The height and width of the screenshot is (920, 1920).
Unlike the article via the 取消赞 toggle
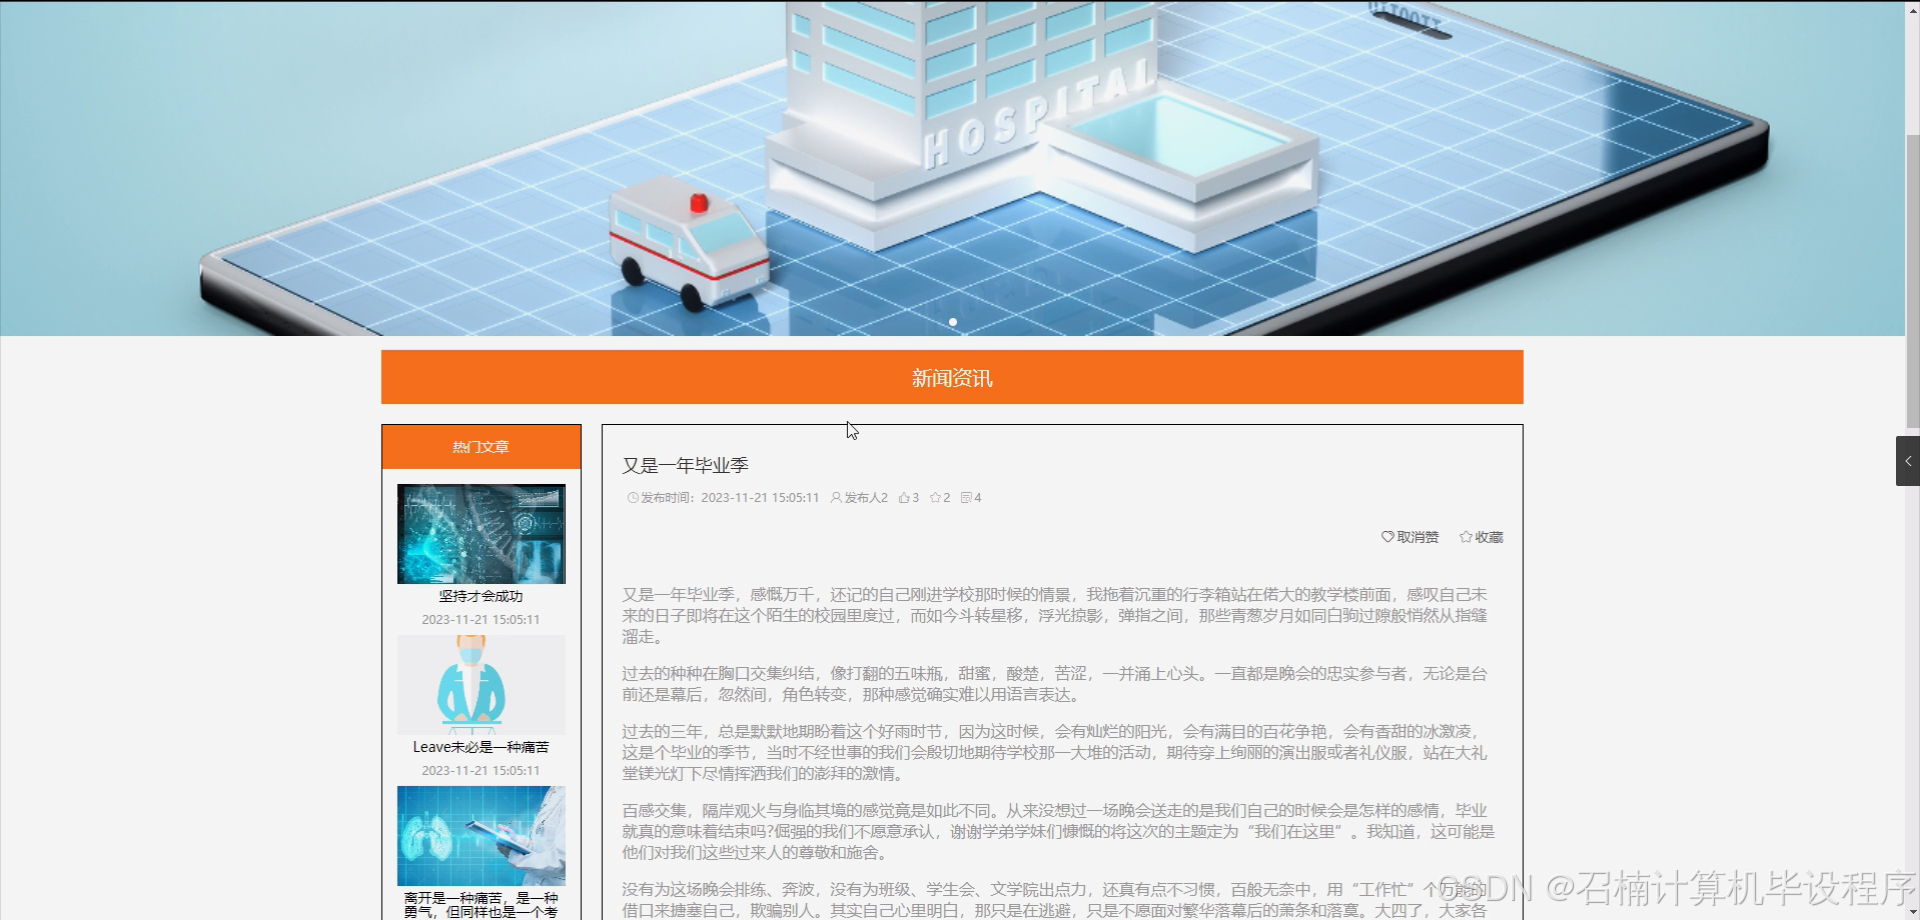(1410, 536)
